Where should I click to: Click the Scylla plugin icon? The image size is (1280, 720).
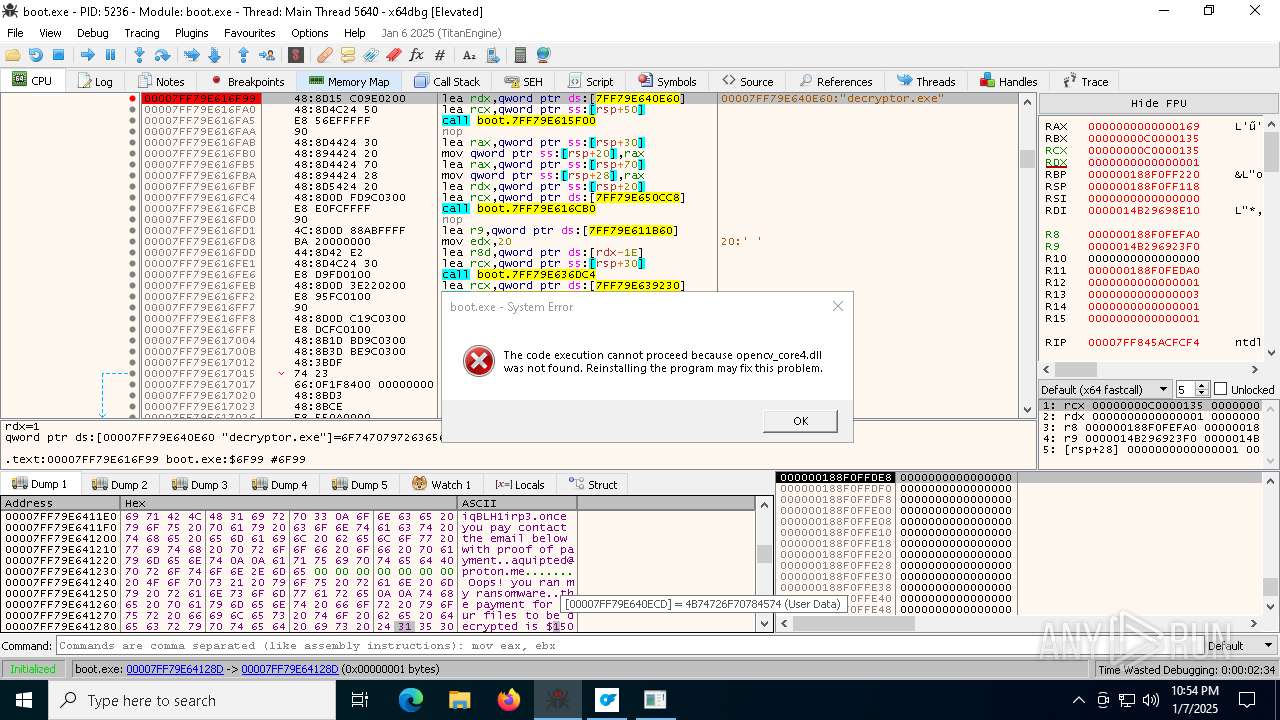[296, 55]
